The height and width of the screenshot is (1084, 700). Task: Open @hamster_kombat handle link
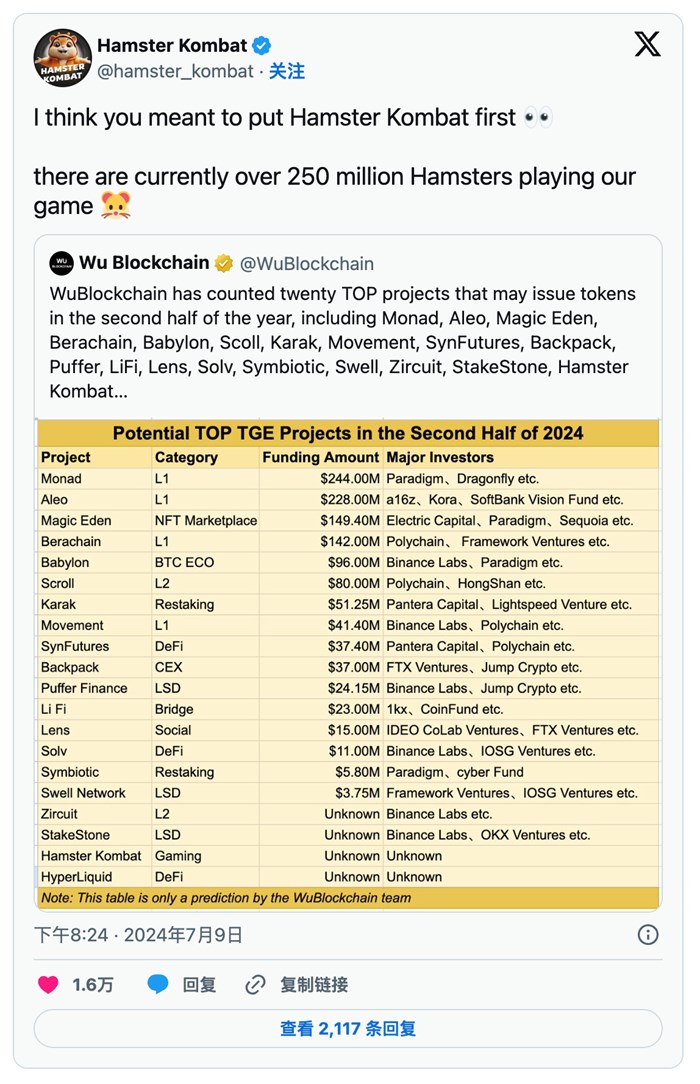(175, 71)
